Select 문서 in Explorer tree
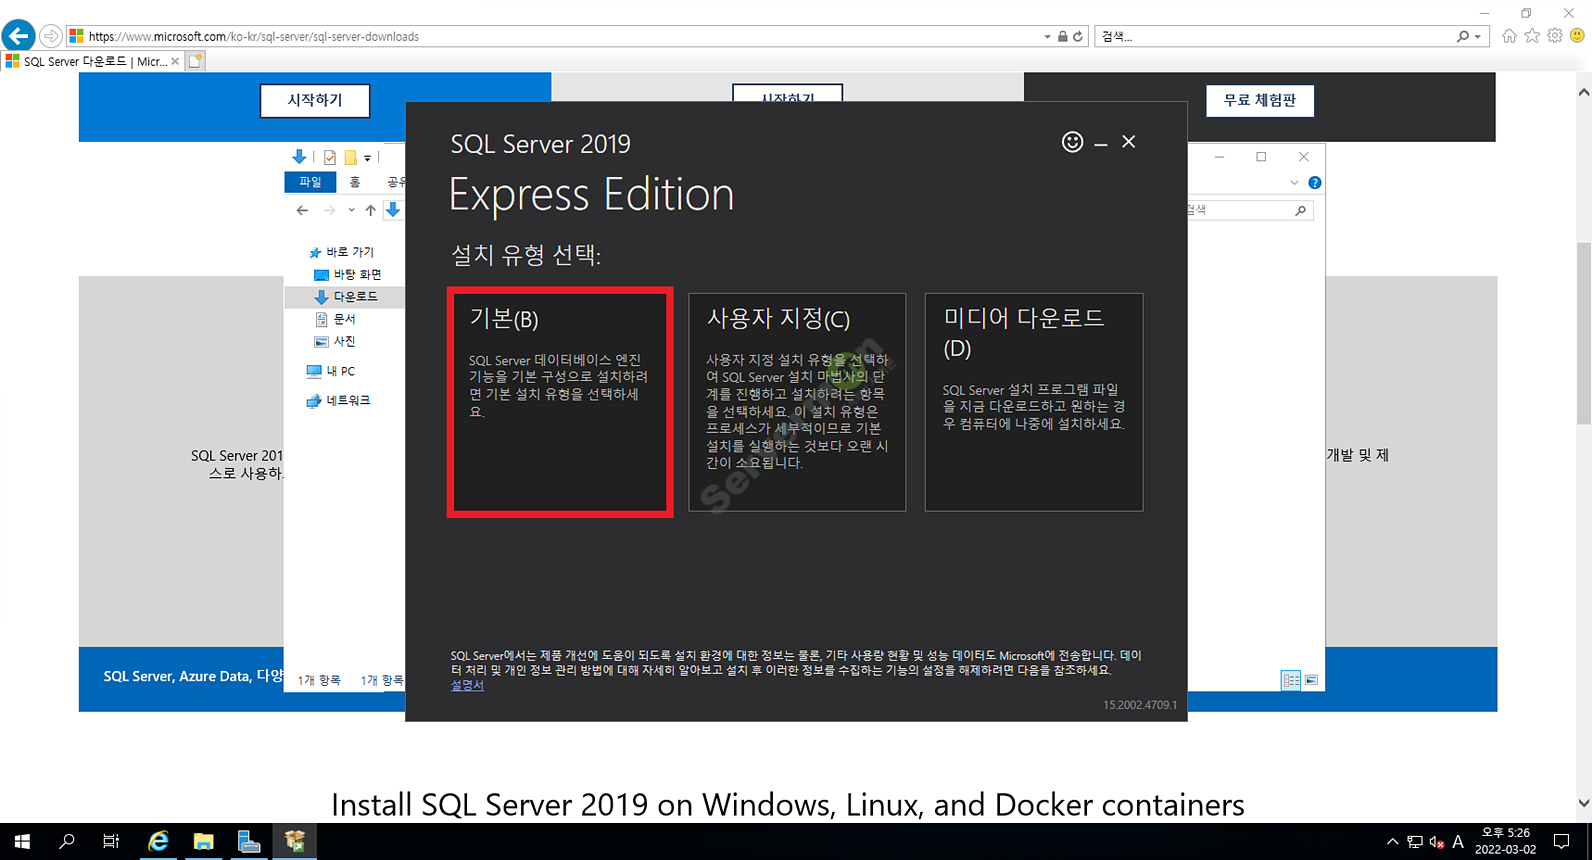Screen dimensions: 1592x860 click(x=335, y=319)
